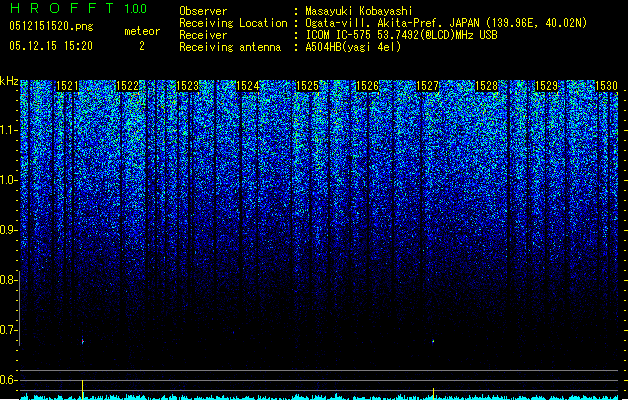Click the meteor count value 2

(142, 46)
